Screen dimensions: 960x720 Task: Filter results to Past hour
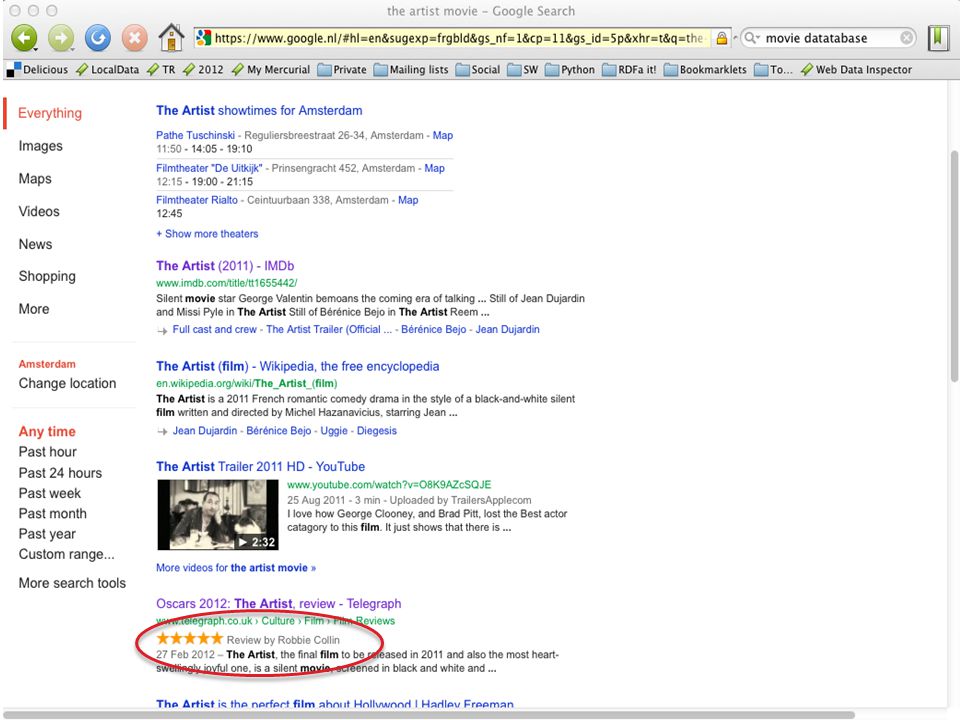pos(48,452)
